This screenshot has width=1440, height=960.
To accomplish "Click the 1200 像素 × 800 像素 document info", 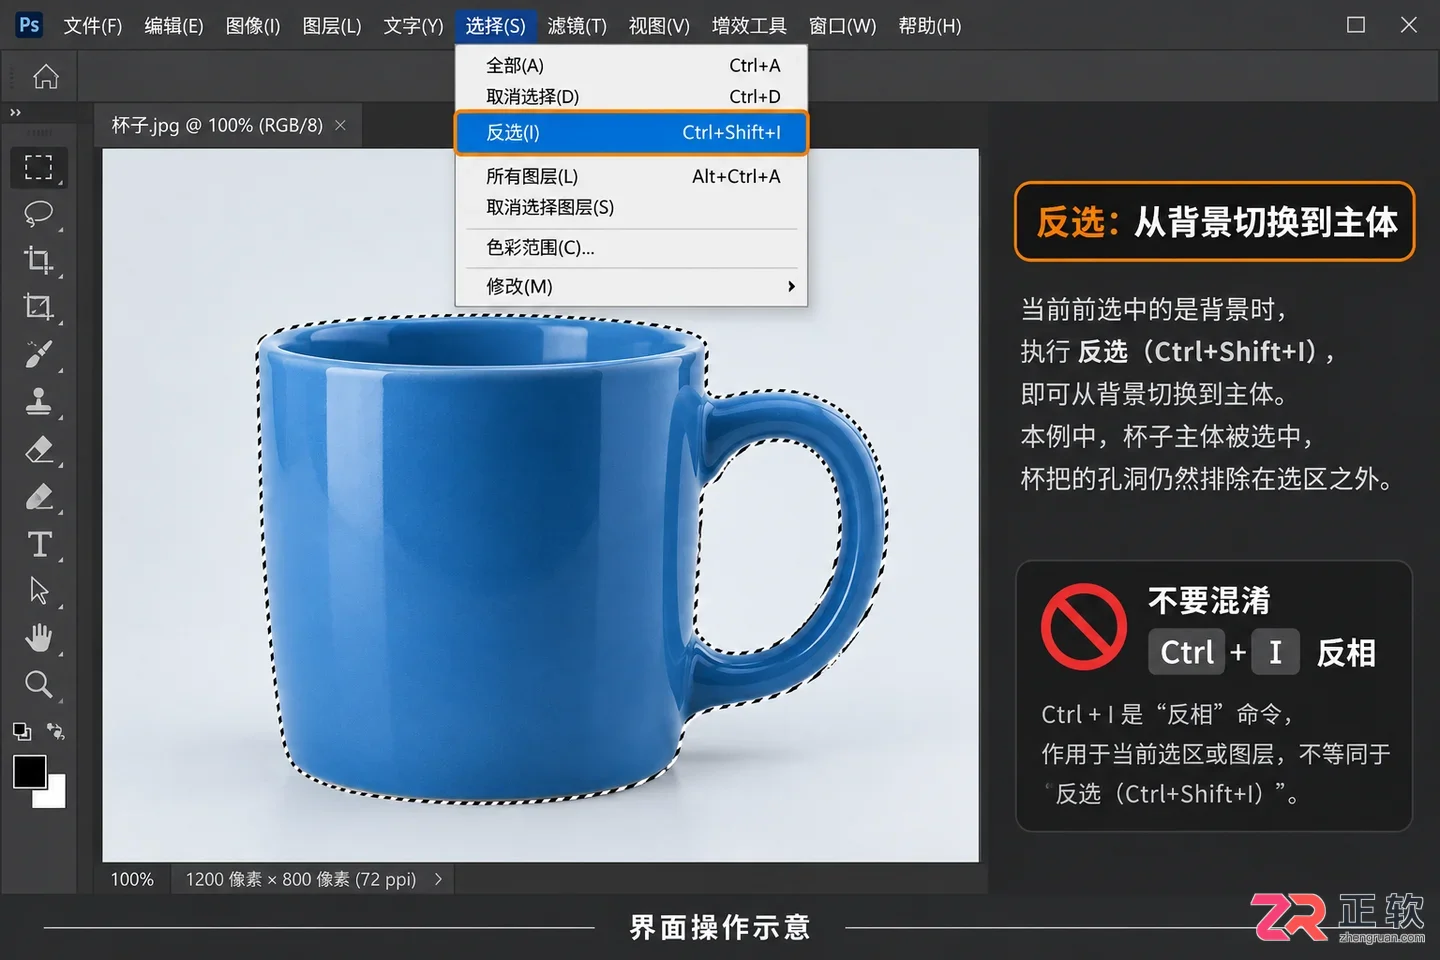I will [301, 879].
